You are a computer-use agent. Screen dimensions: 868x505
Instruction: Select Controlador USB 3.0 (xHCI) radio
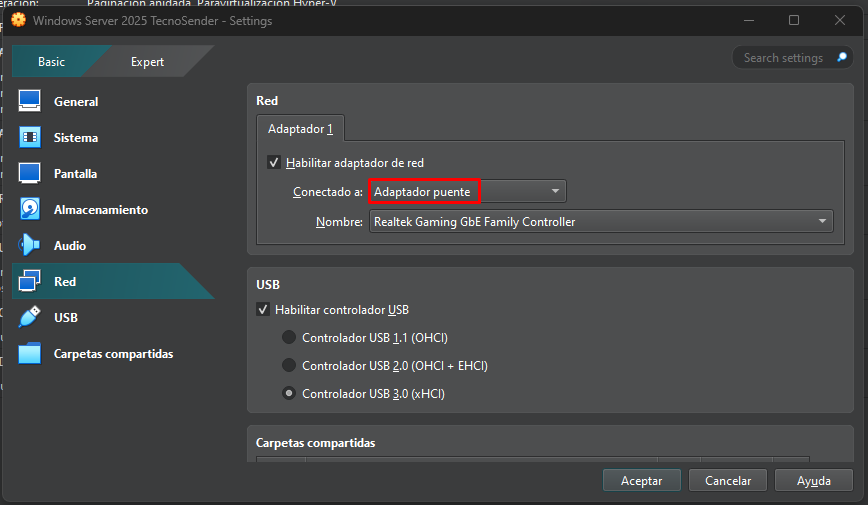click(289, 393)
